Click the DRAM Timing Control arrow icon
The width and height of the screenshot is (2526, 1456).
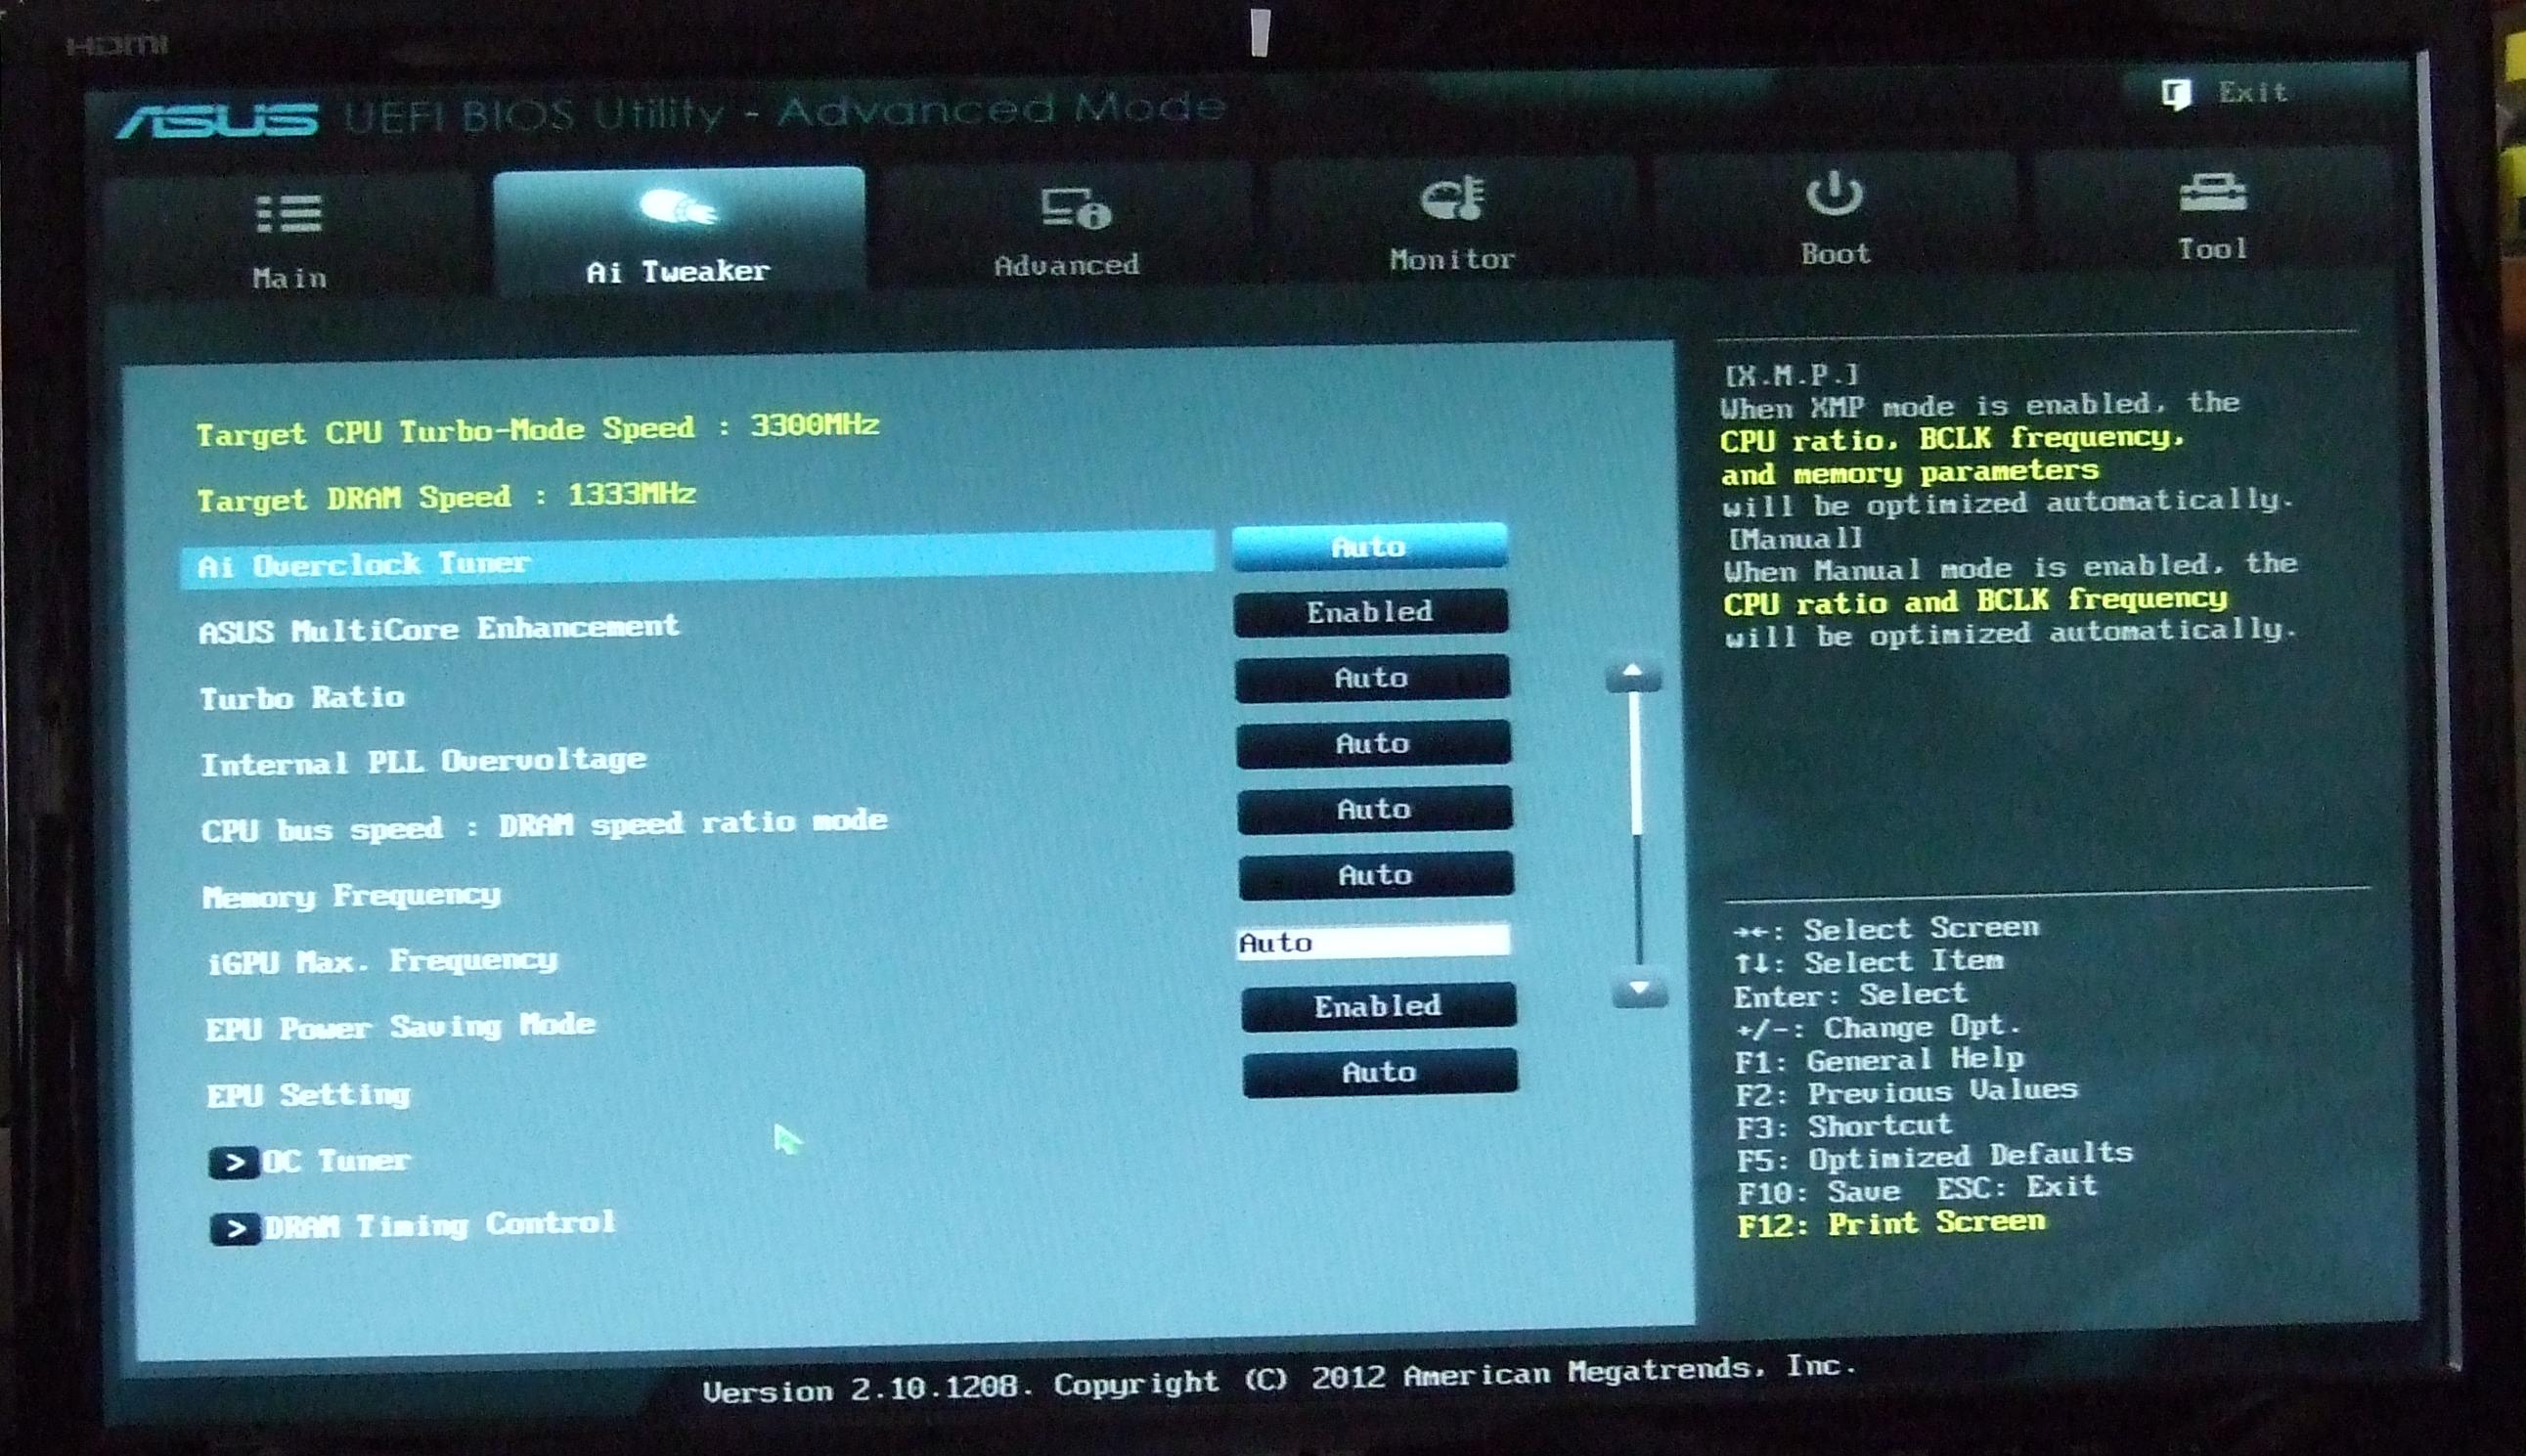236,1228
